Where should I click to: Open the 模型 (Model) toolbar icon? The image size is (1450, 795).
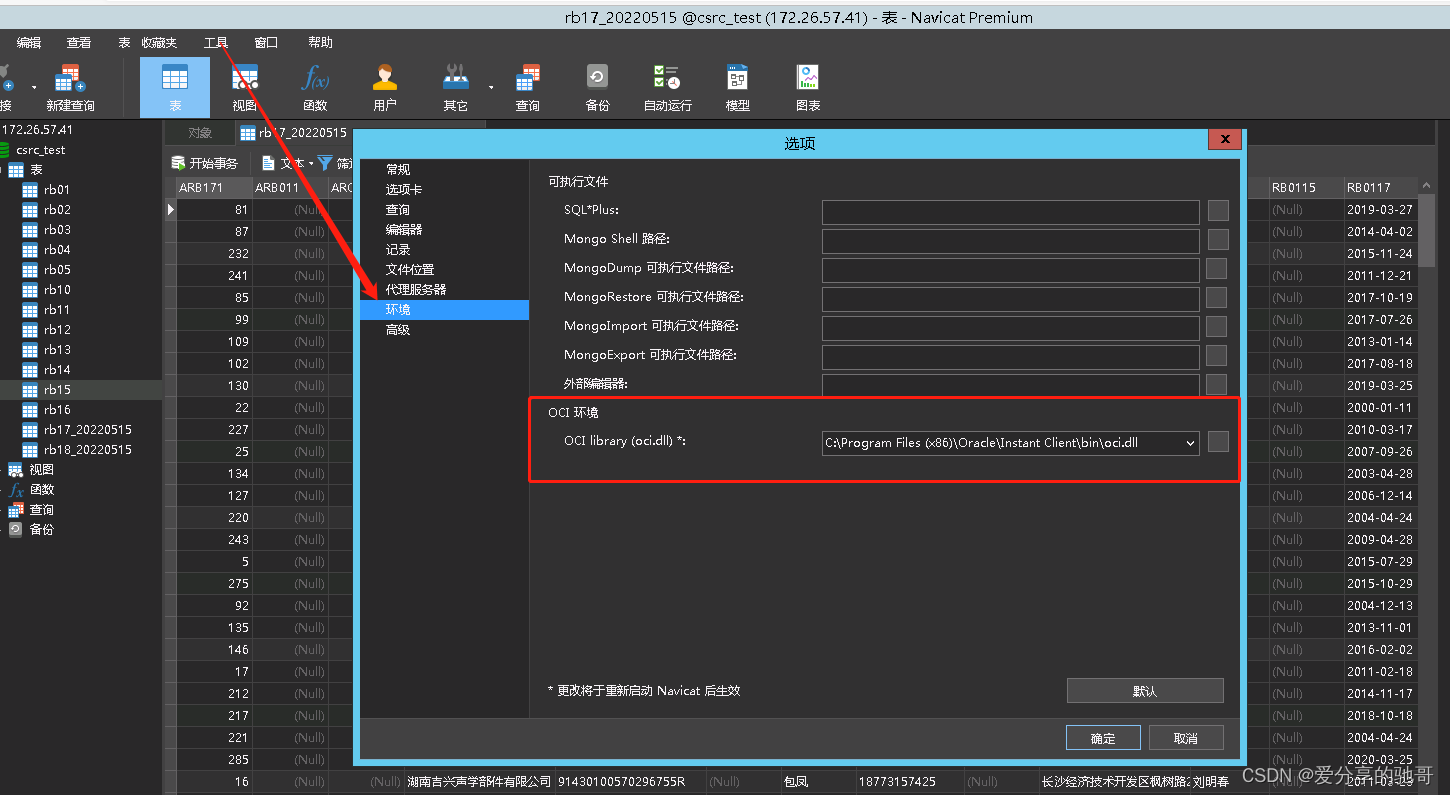pyautogui.click(x=738, y=87)
